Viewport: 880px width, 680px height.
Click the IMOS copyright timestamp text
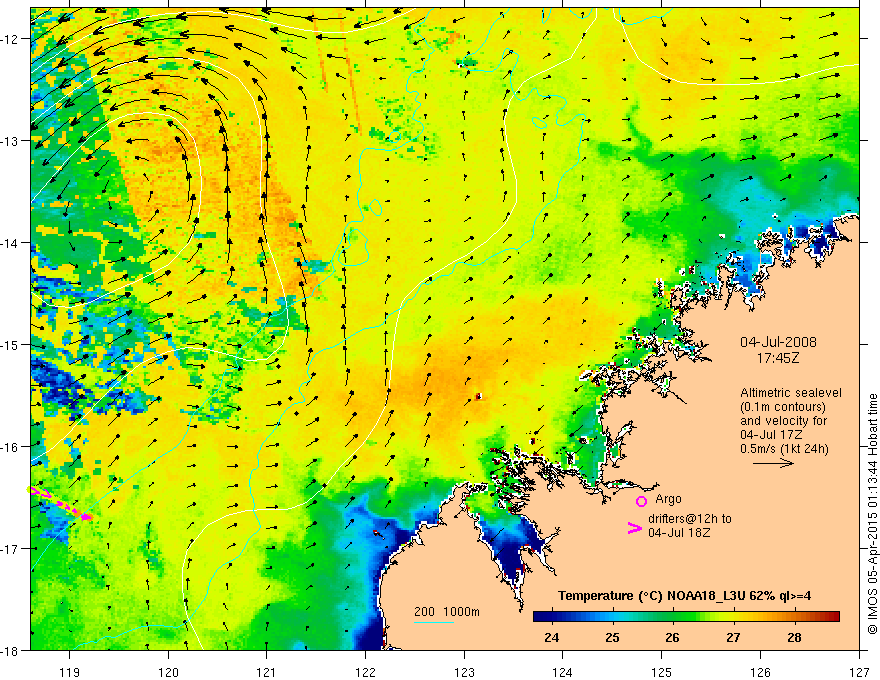[x=872, y=514]
